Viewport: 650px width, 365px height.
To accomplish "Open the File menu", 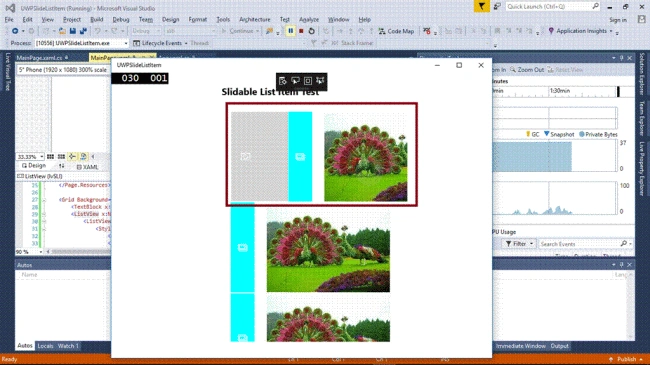I will [x=9, y=19].
